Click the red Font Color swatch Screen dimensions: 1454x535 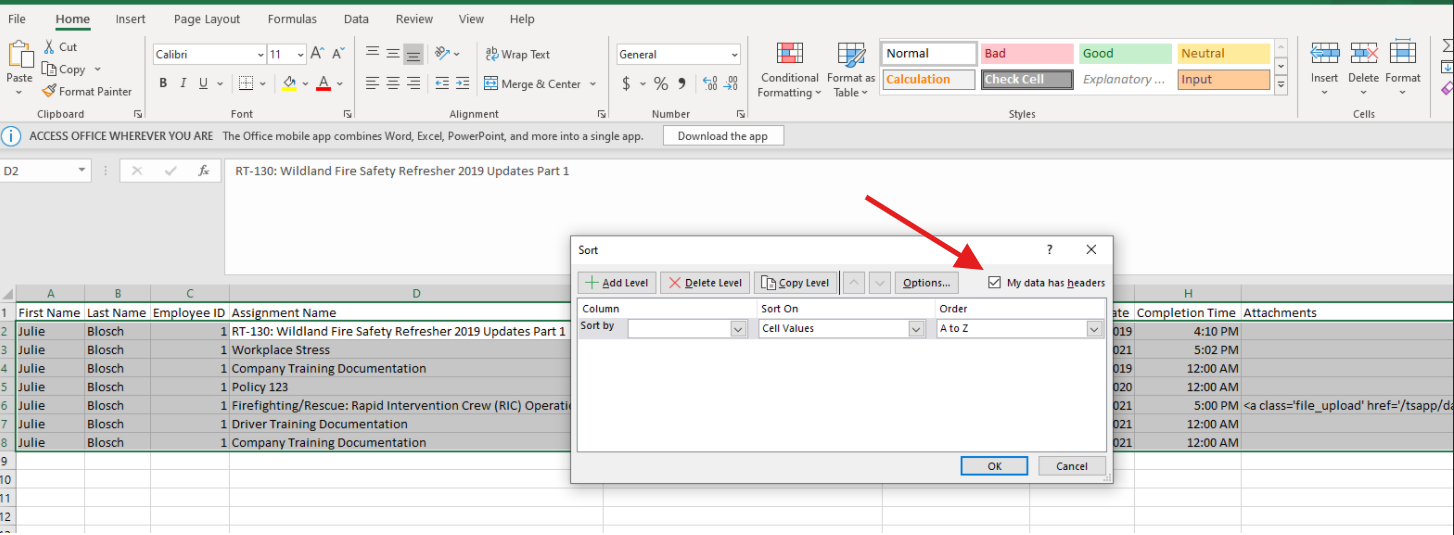(323, 84)
